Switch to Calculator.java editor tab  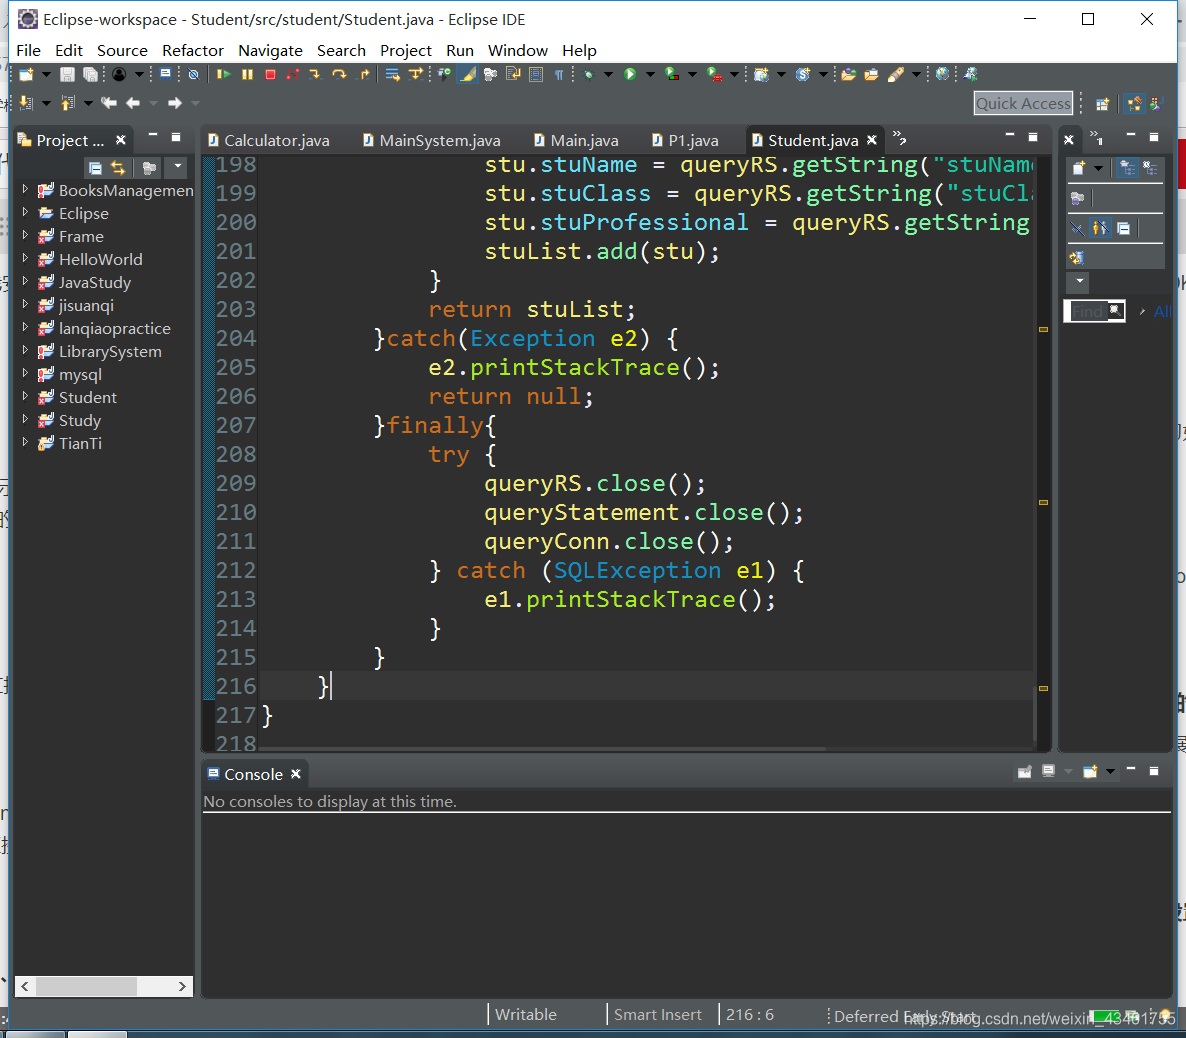click(x=269, y=140)
